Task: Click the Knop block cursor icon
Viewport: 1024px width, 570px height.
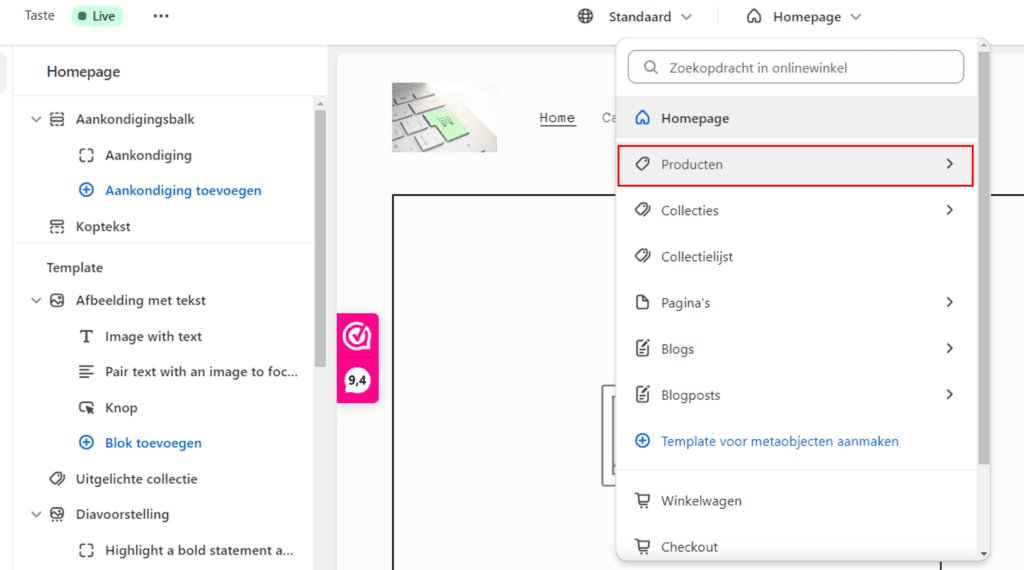Action: (86, 408)
